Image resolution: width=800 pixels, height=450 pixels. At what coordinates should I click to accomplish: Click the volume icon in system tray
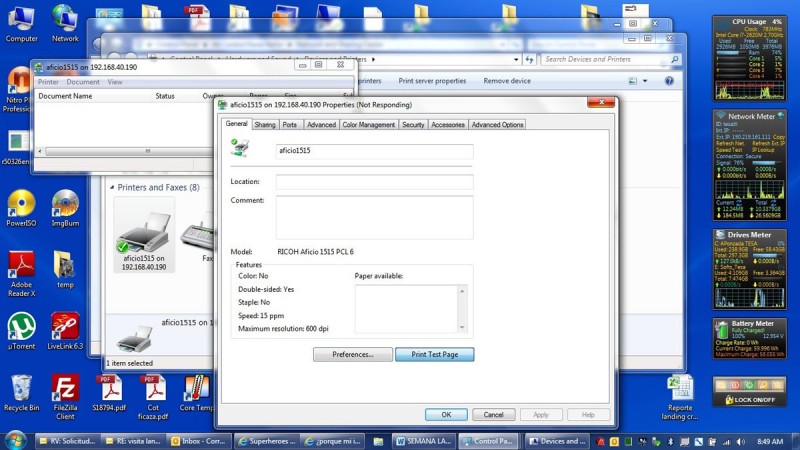[x=740, y=441]
